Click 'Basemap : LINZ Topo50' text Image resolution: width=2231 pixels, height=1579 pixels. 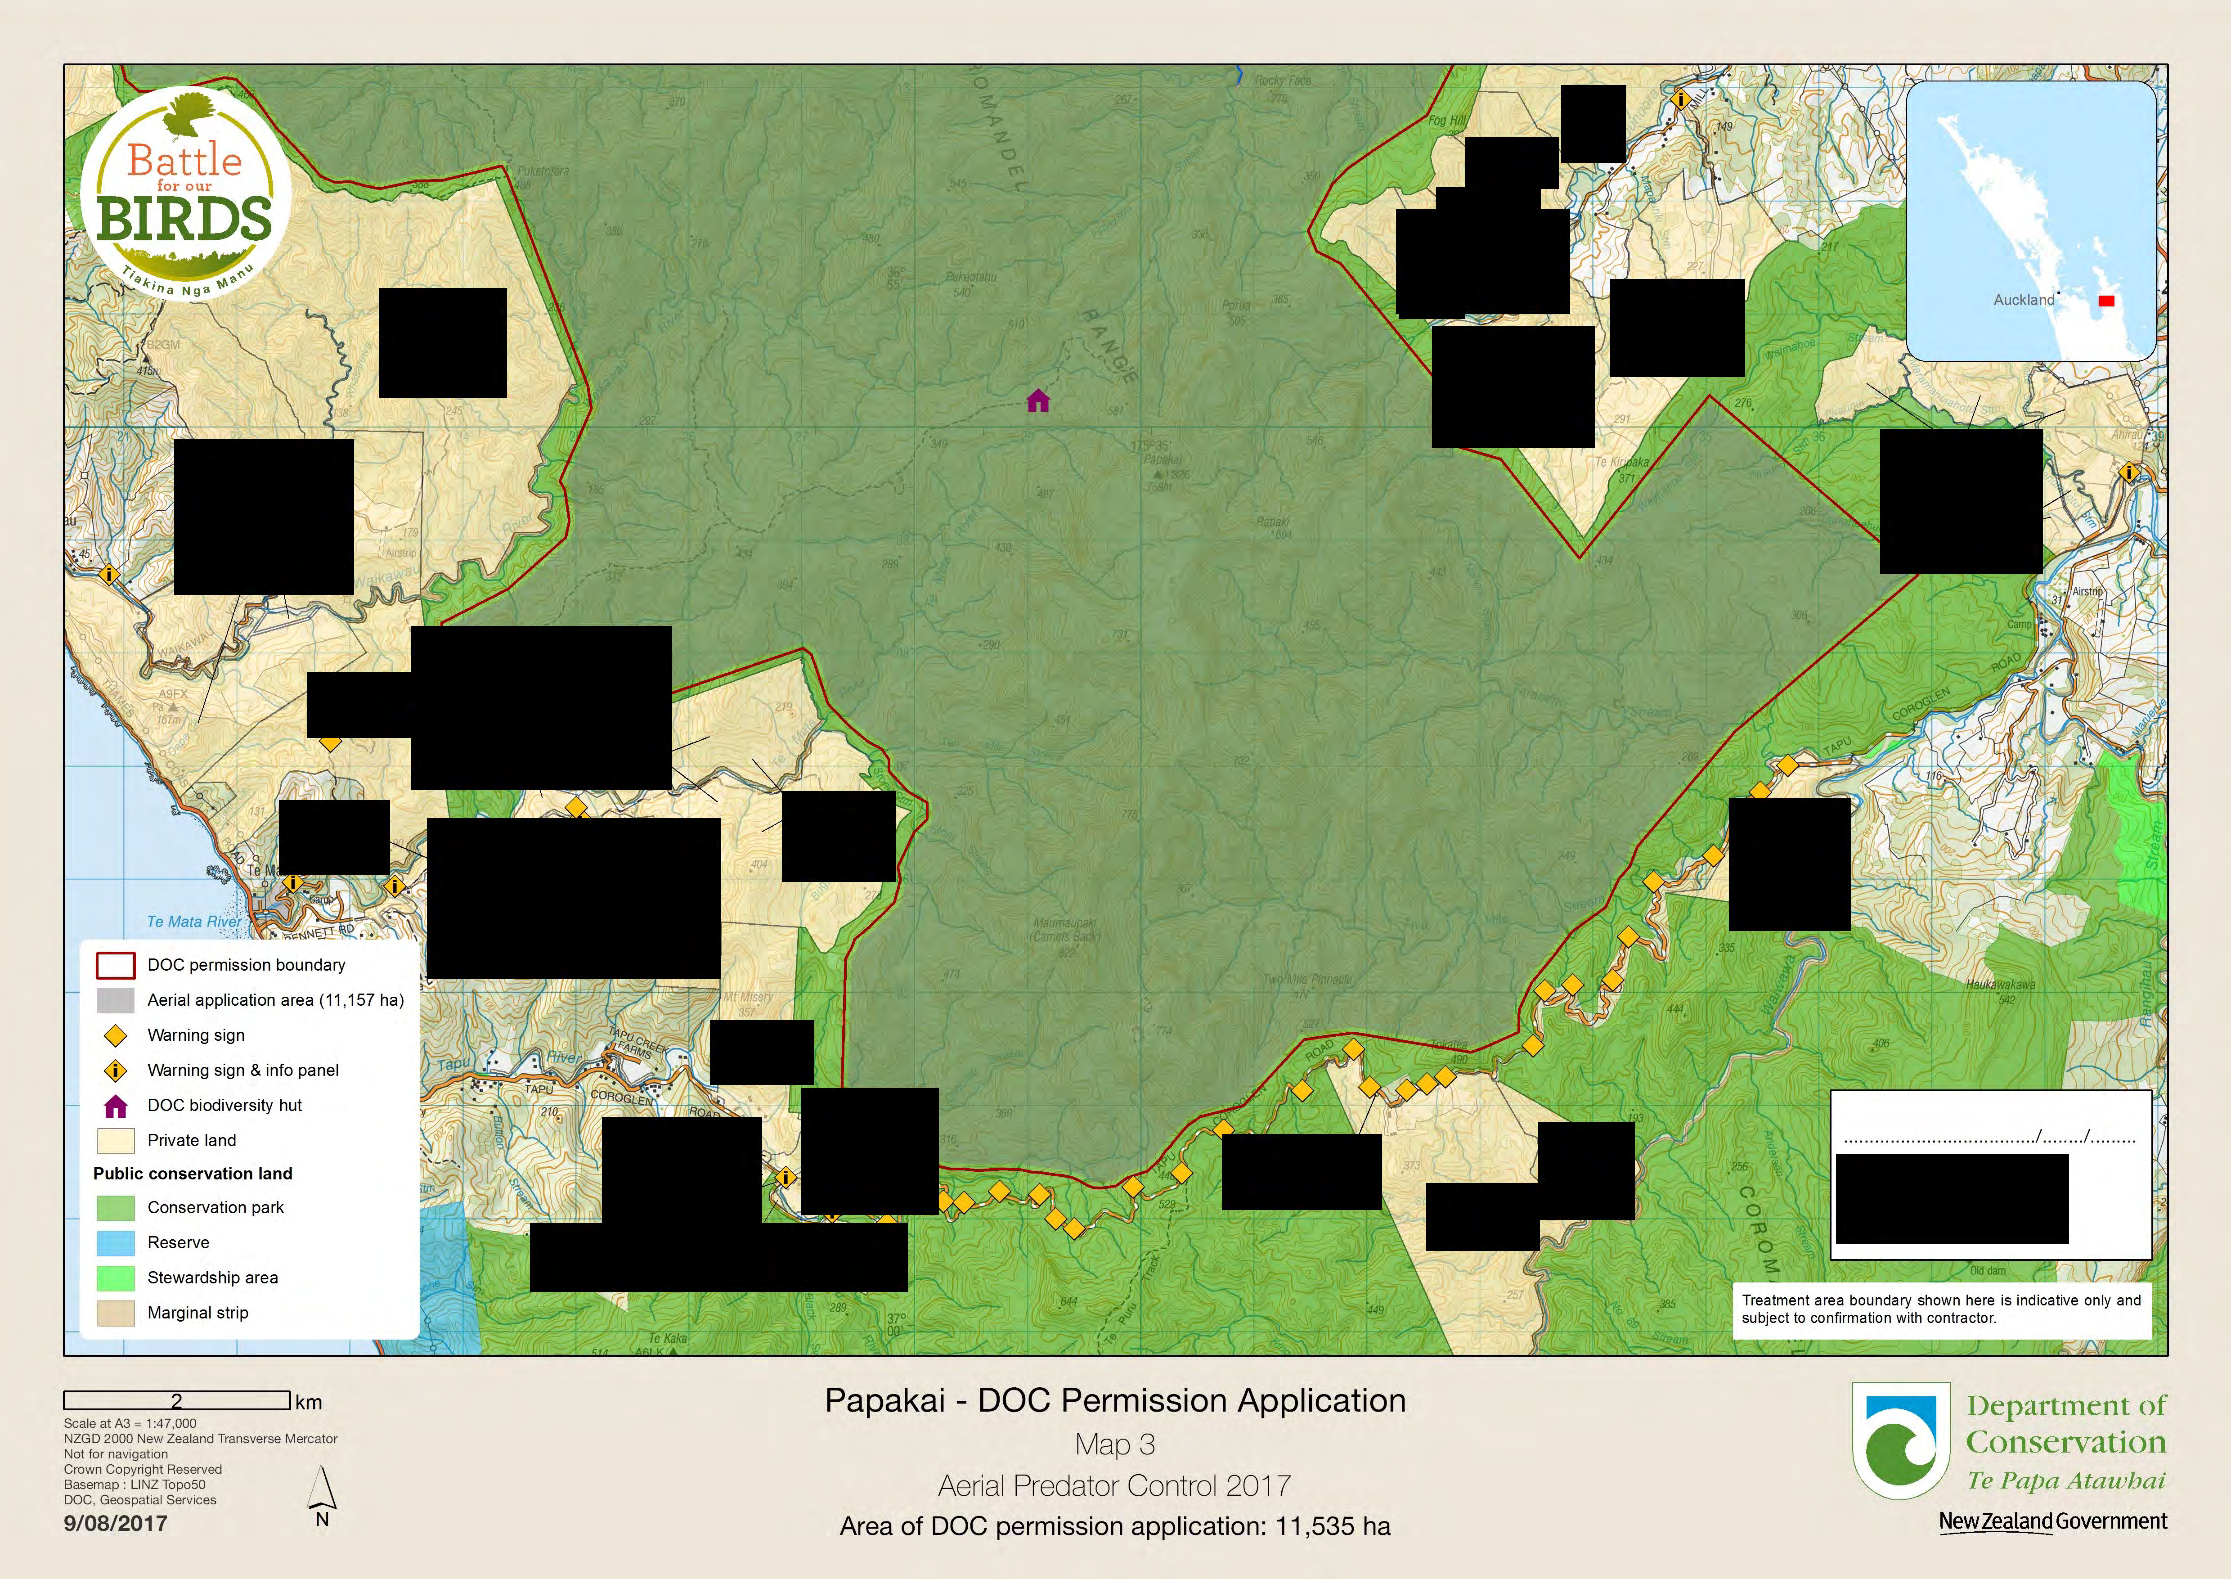pos(134,1484)
